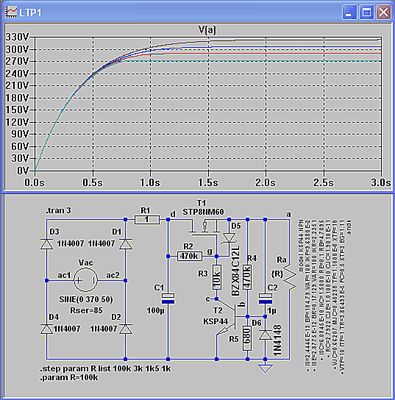Click the .param R=100k directive
395x400 pixels.
[x=69, y=378]
